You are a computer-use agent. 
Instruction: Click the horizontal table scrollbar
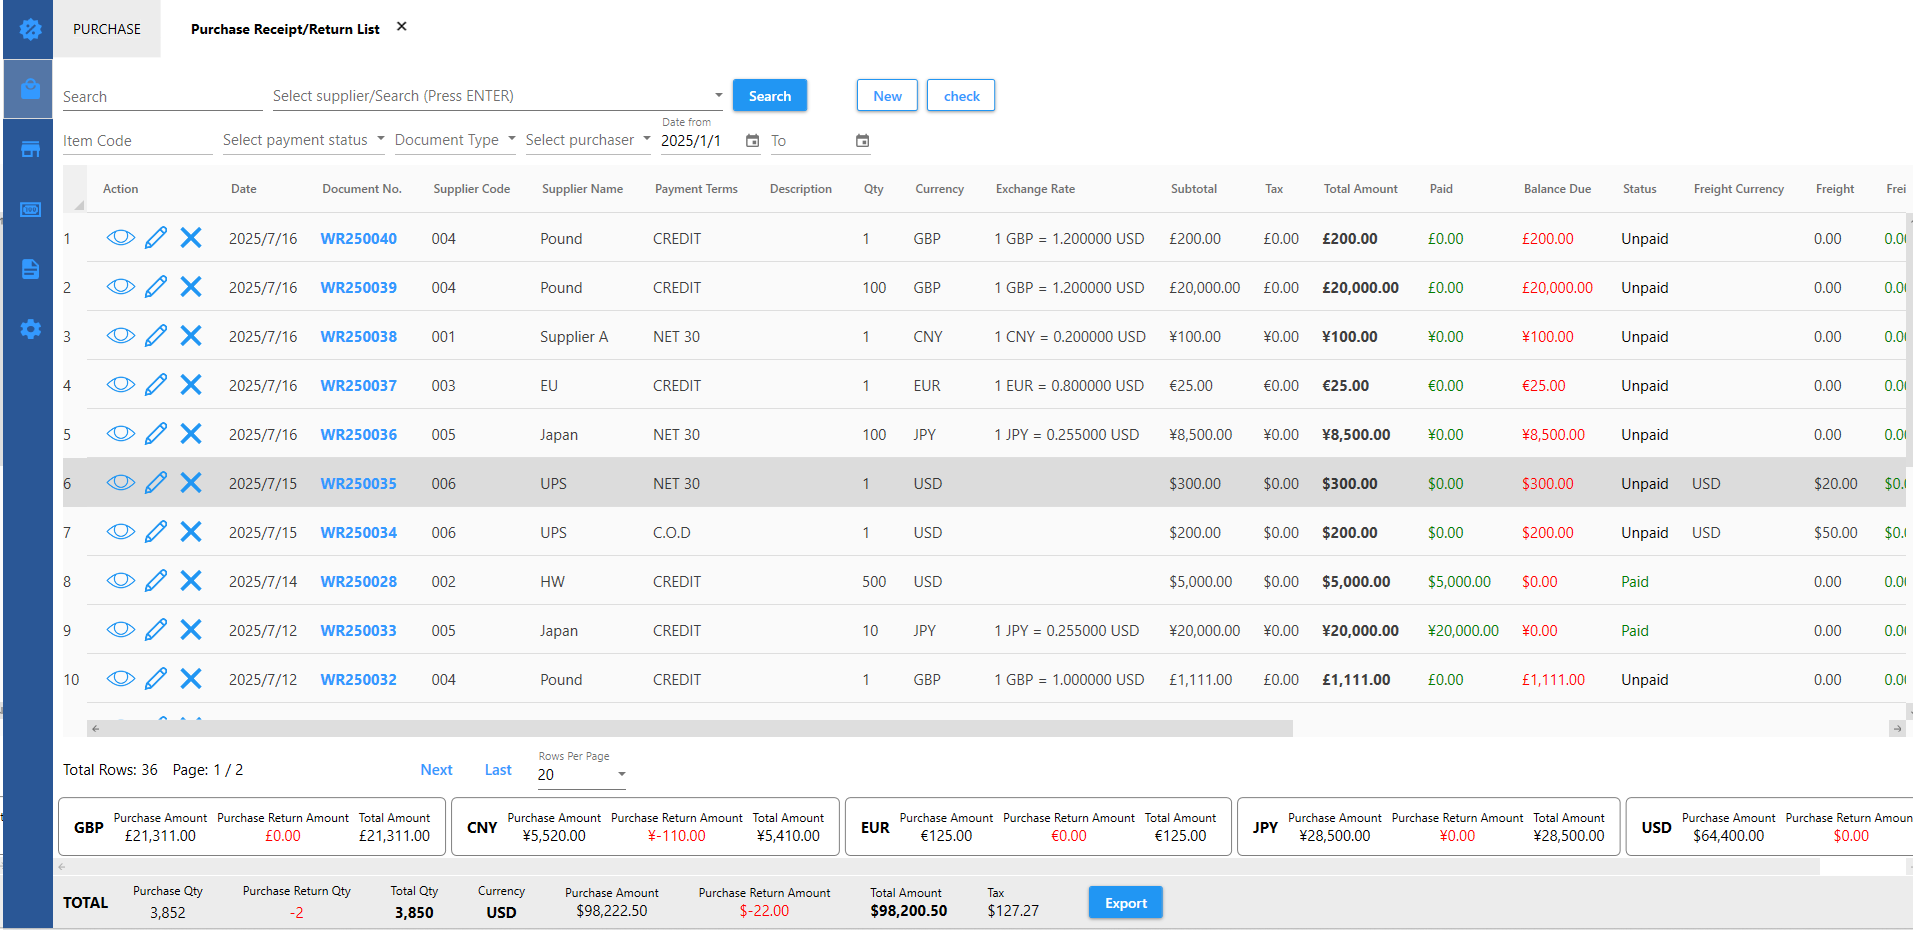coord(690,728)
